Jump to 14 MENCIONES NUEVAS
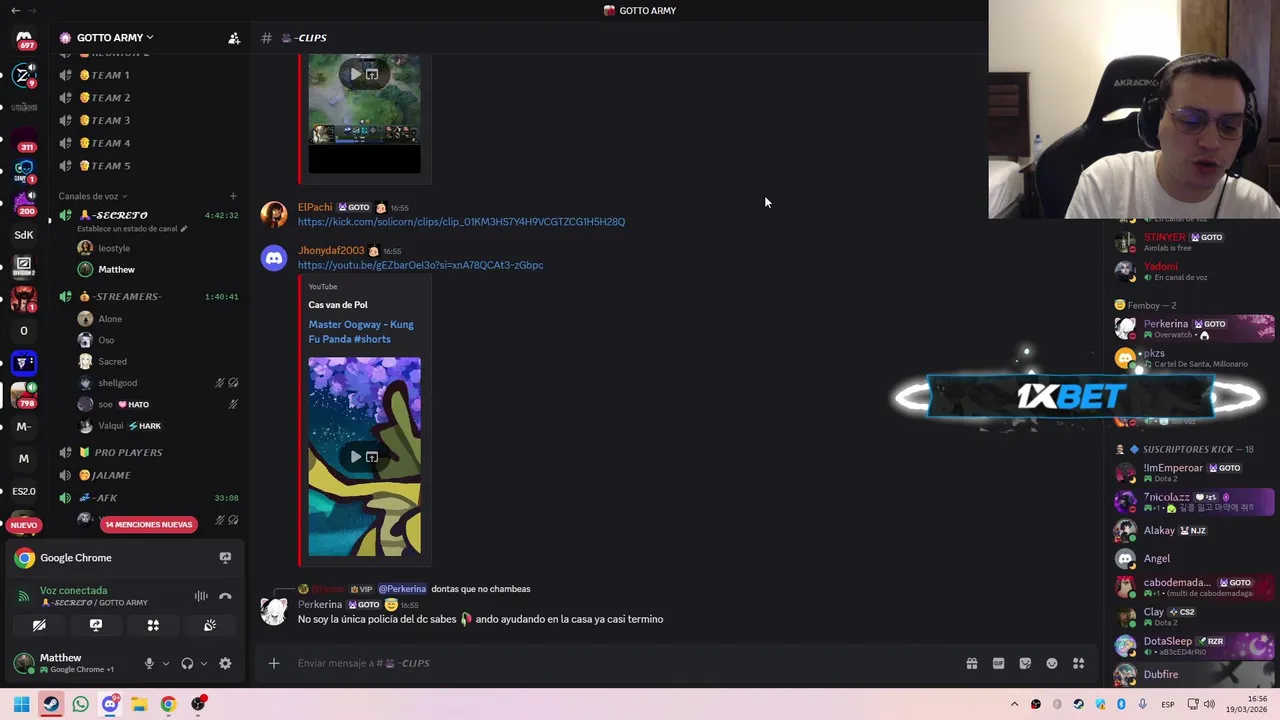 click(148, 524)
